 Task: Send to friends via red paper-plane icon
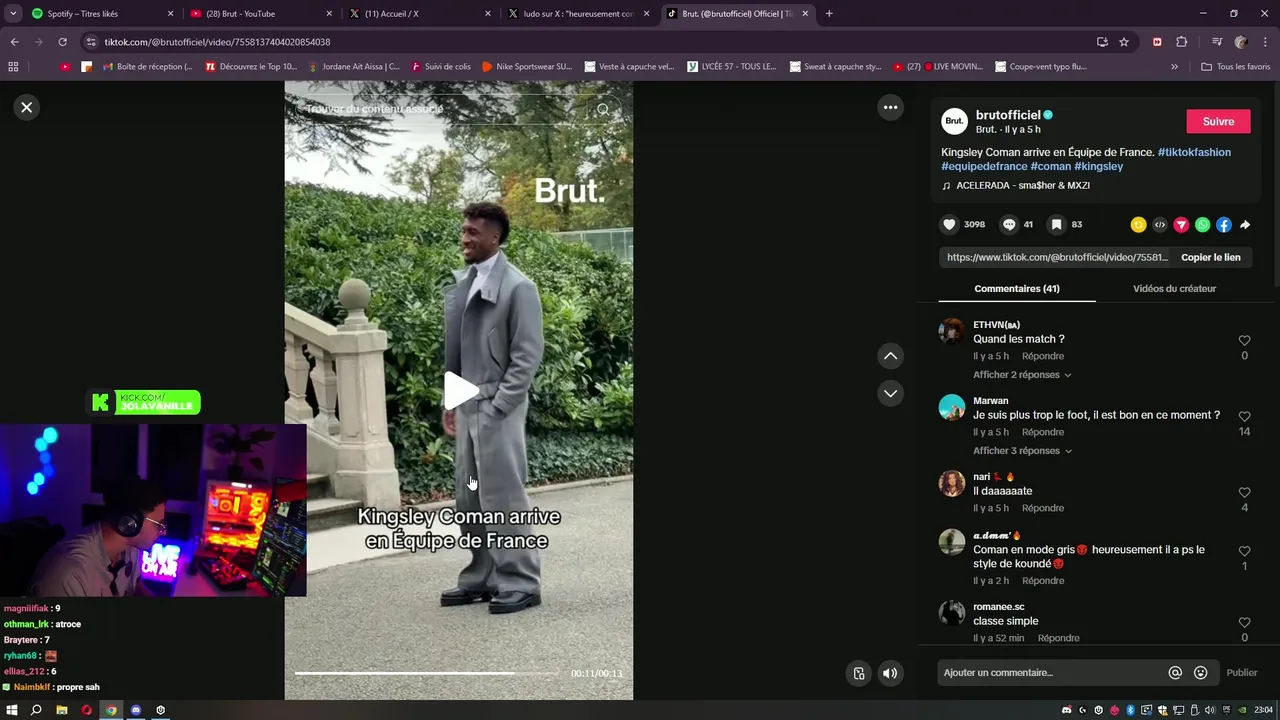click(x=1181, y=225)
